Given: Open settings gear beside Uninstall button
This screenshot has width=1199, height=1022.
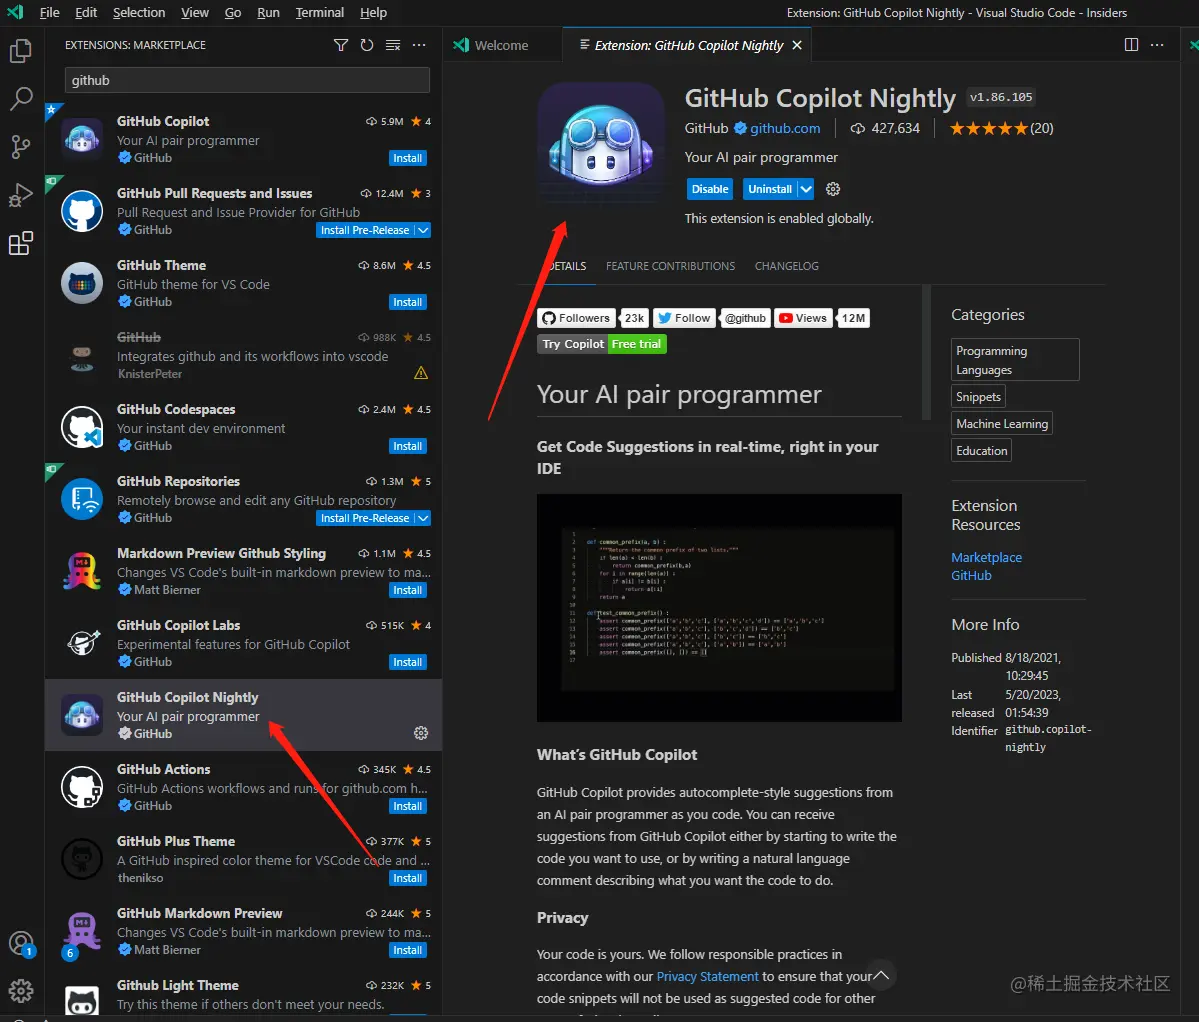Looking at the screenshot, I should click(x=833, y=189).
